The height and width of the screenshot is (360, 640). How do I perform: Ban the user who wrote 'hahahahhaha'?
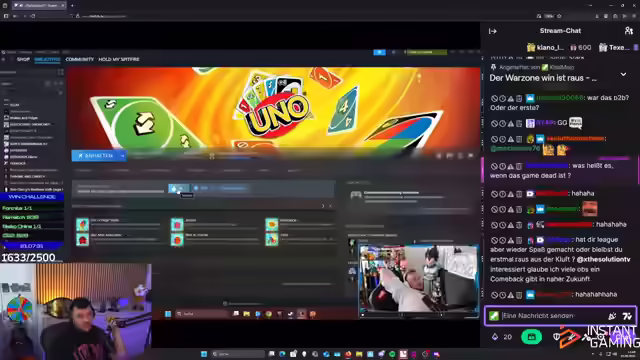pos(494,295)
